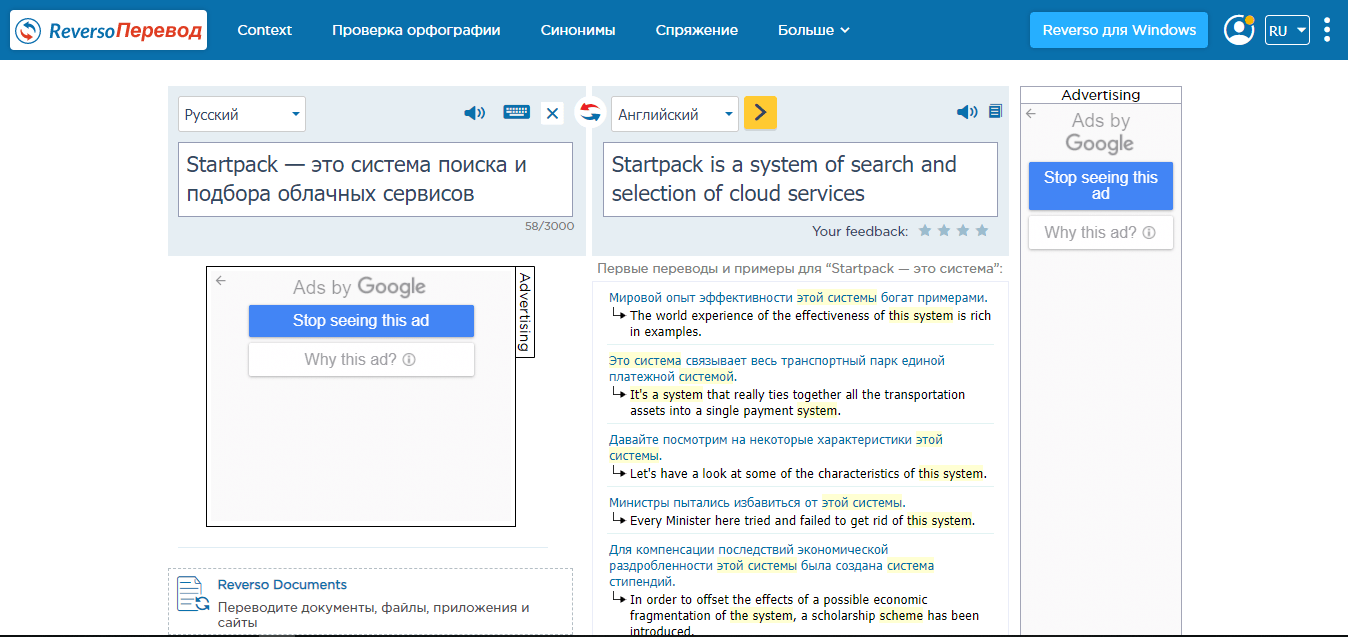The image size is (1348, 637).
Task: Click back arrow in left Google ad
Action: click(x=221, y=281)
